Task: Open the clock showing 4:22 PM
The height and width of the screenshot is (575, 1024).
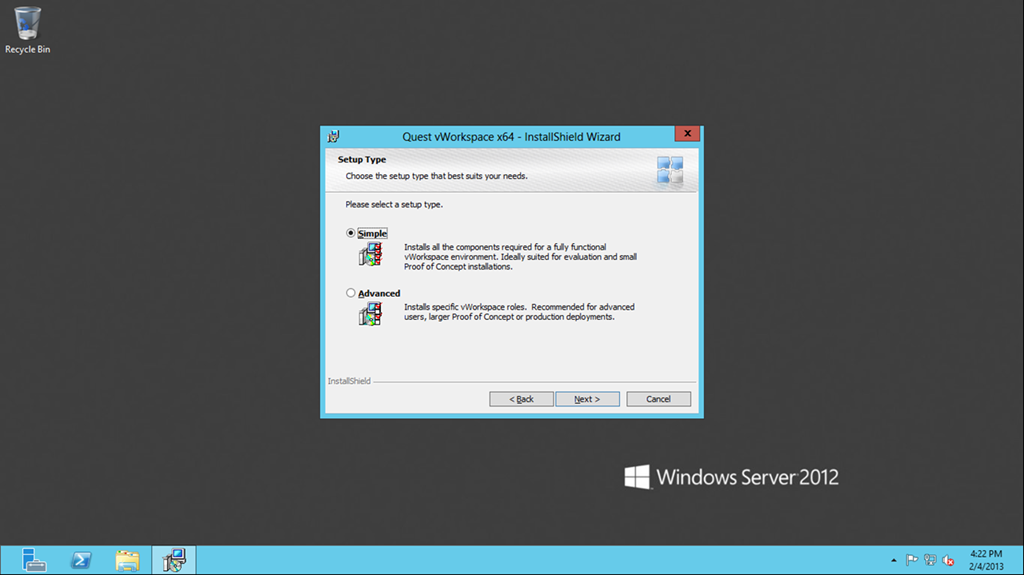Action: [x=985, y=560]
